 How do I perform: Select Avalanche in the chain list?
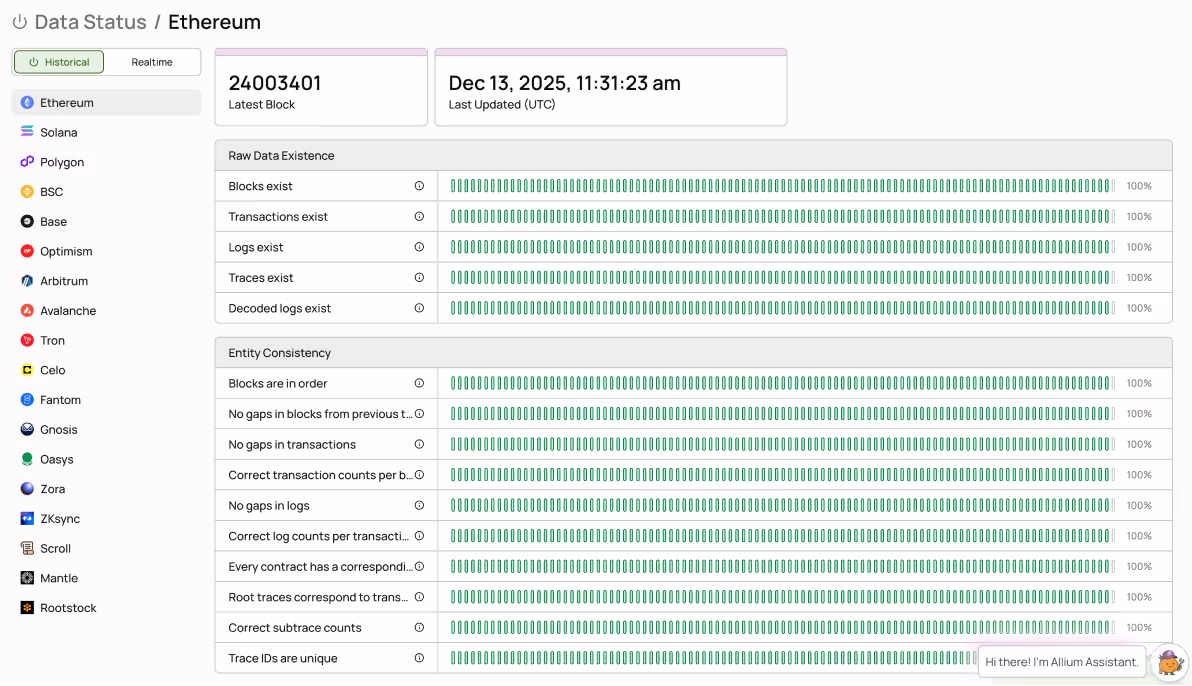coord(106,310)
